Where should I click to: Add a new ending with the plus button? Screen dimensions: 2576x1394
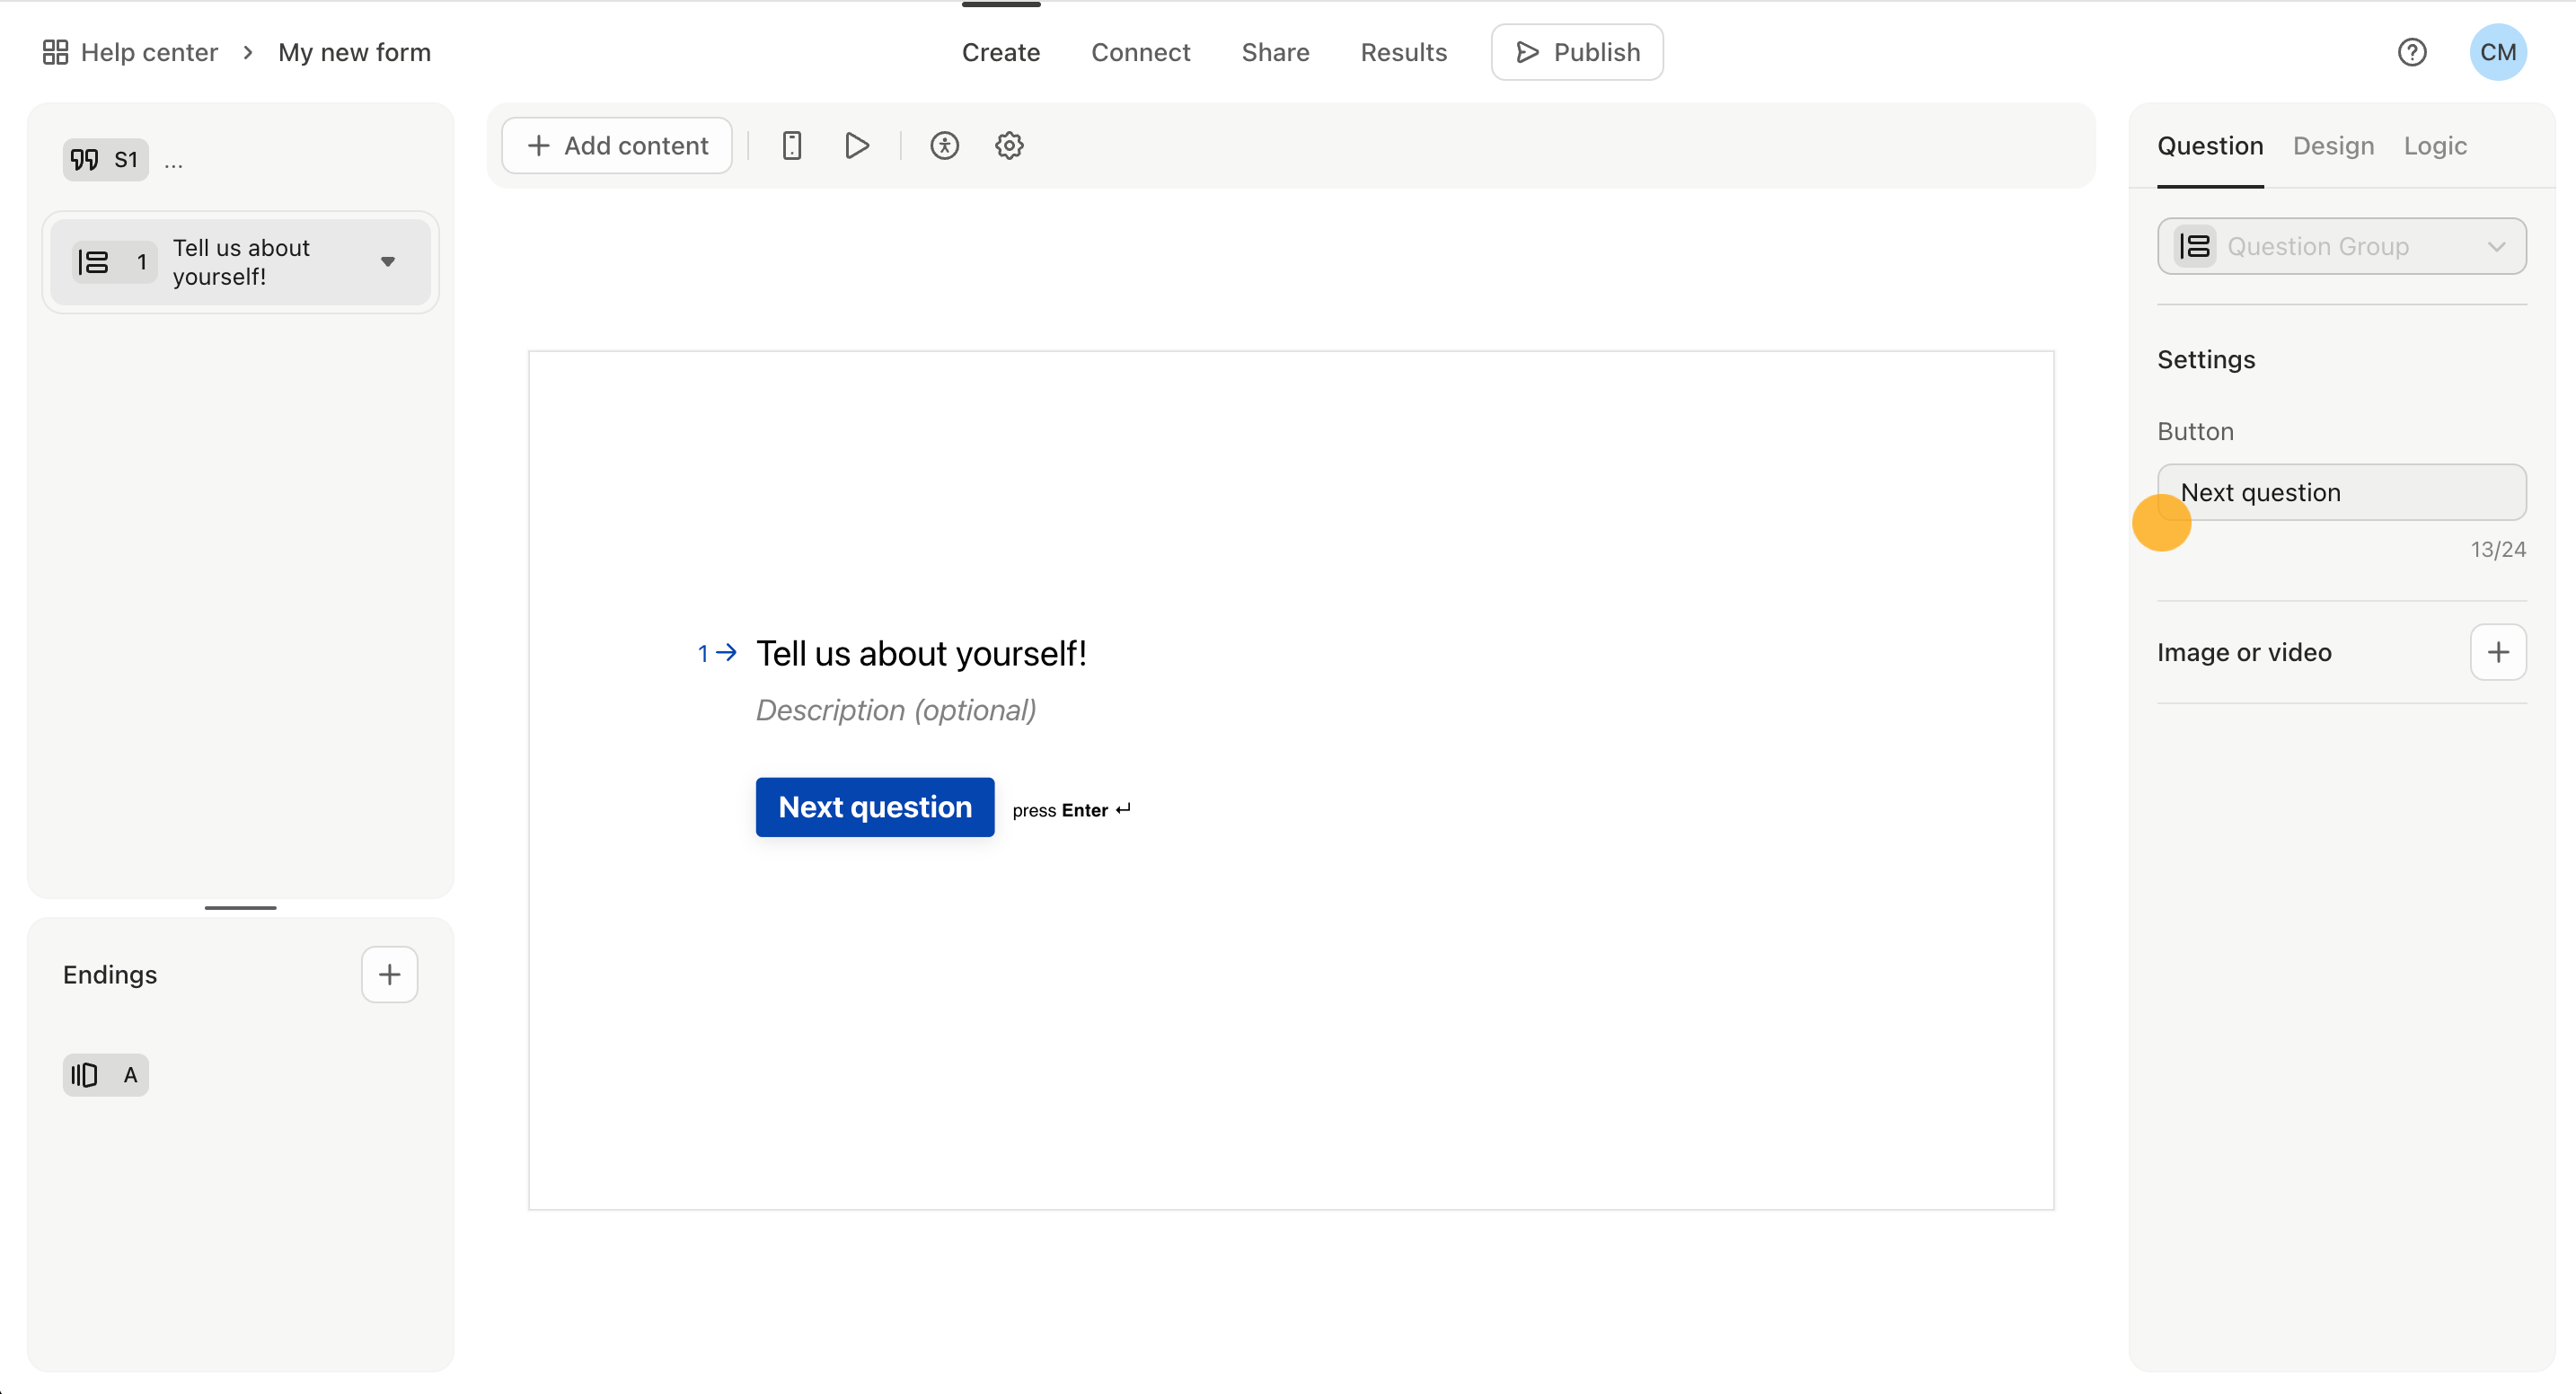click(389, 974)
